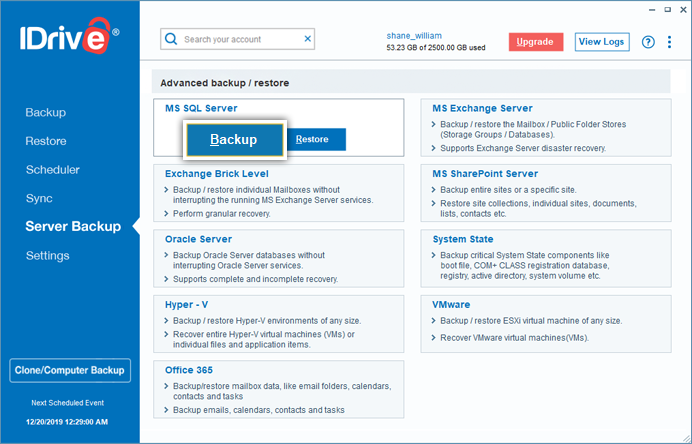The height and width of the screenshot is (444, 692).
Task: Open the help question mark icon
Action: (x=648, y=42)
